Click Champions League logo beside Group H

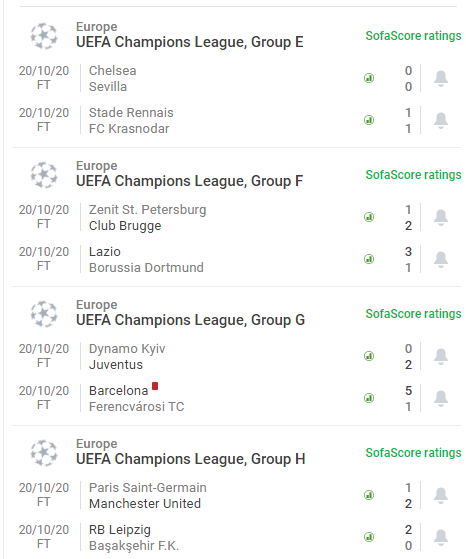click(x=43, y=453)
